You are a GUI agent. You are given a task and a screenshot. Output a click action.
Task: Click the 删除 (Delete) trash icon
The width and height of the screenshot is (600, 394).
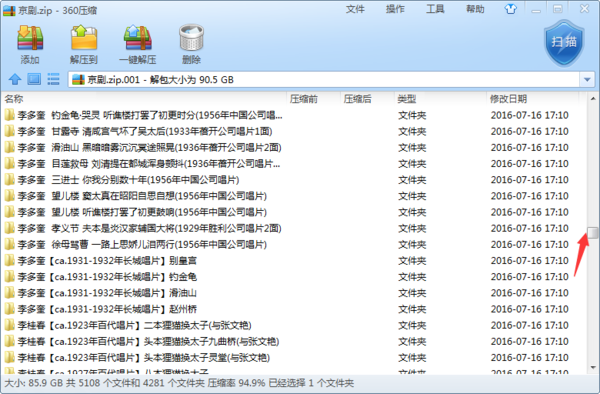[x=191, y=38]
